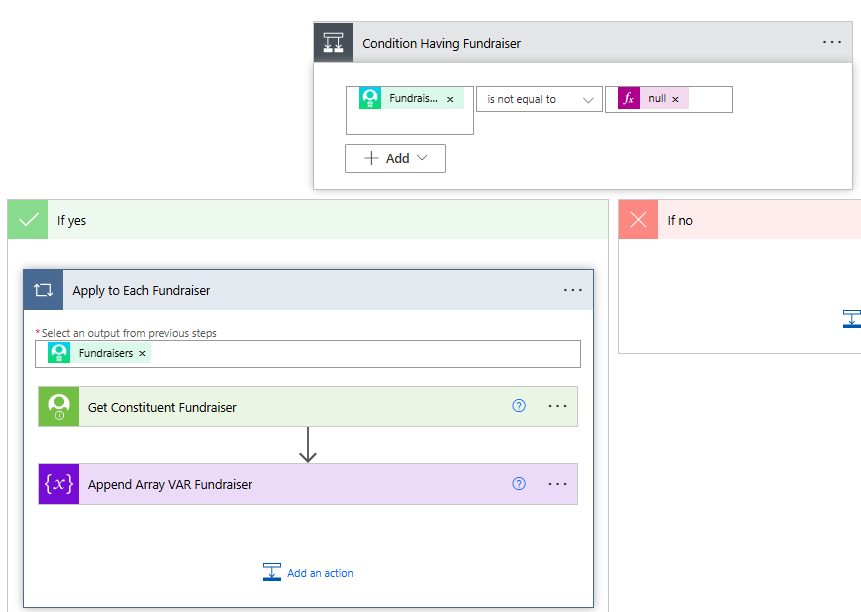The image size is (861, 612).
Task: Remove the Fundraisers token from loop input
Action: tap(142, 353)
